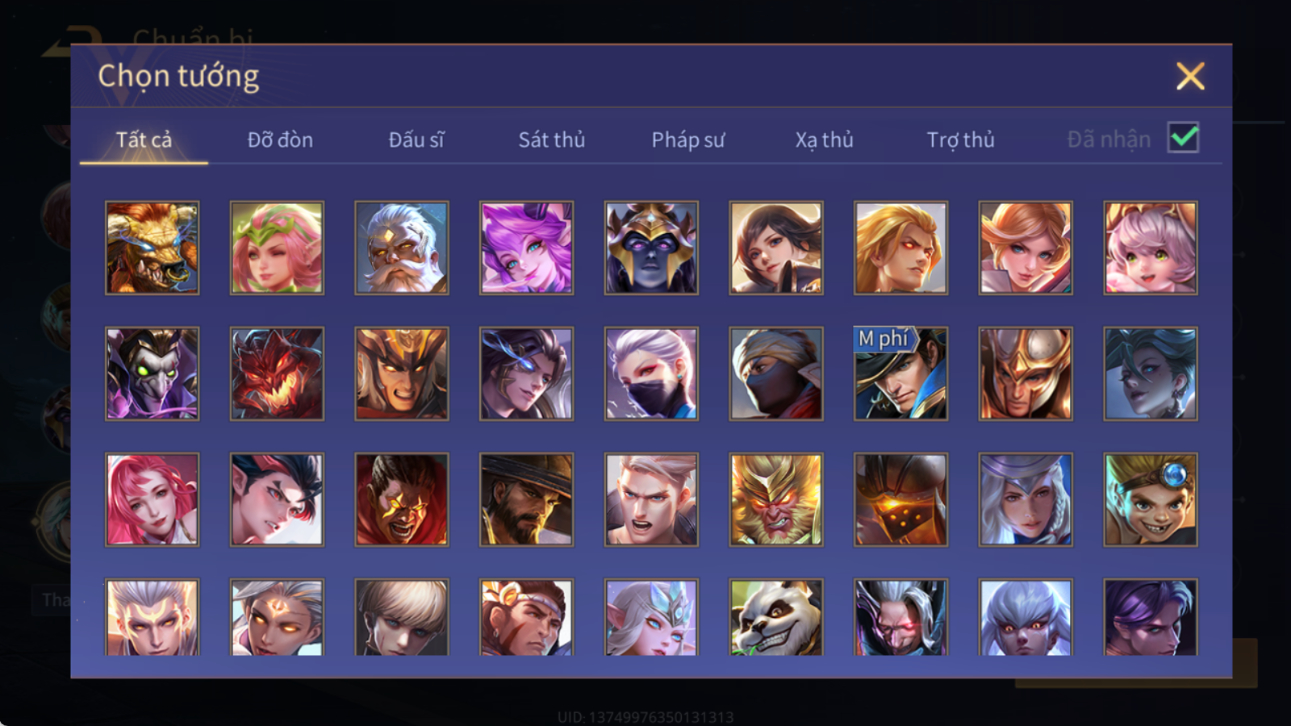Uncheck the Đã nhận checkbox
Image resolution: width=1291 pixels, height=726 pixels.
tap(1183, 138)
